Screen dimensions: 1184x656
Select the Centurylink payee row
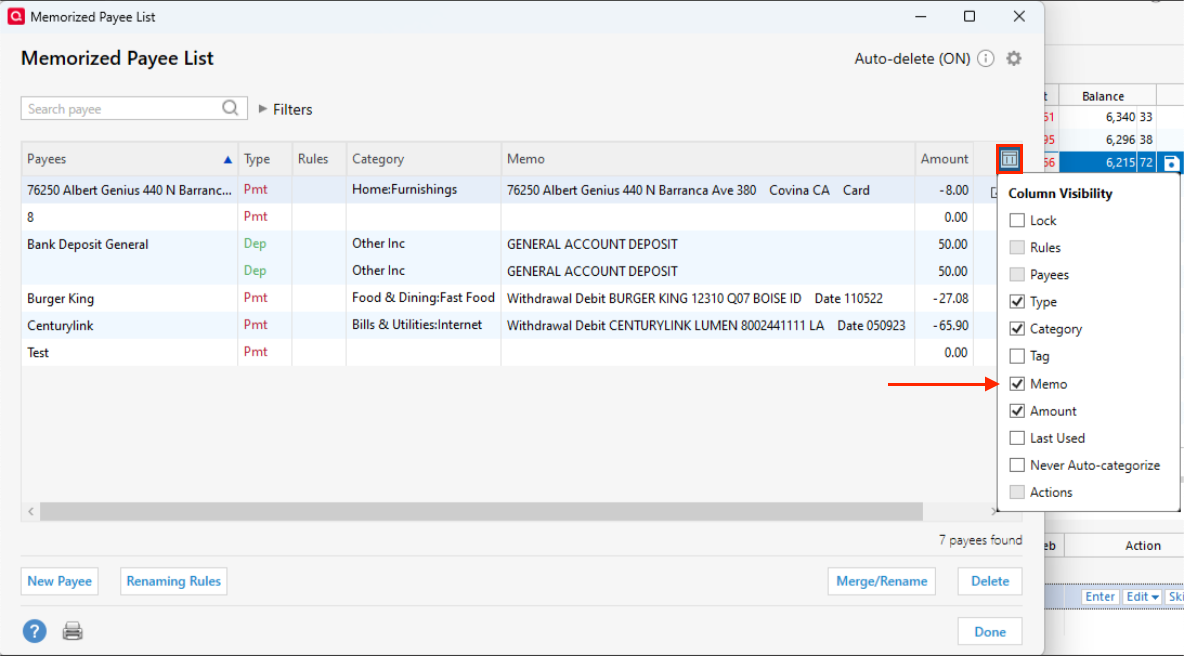[x=60, y=325]
